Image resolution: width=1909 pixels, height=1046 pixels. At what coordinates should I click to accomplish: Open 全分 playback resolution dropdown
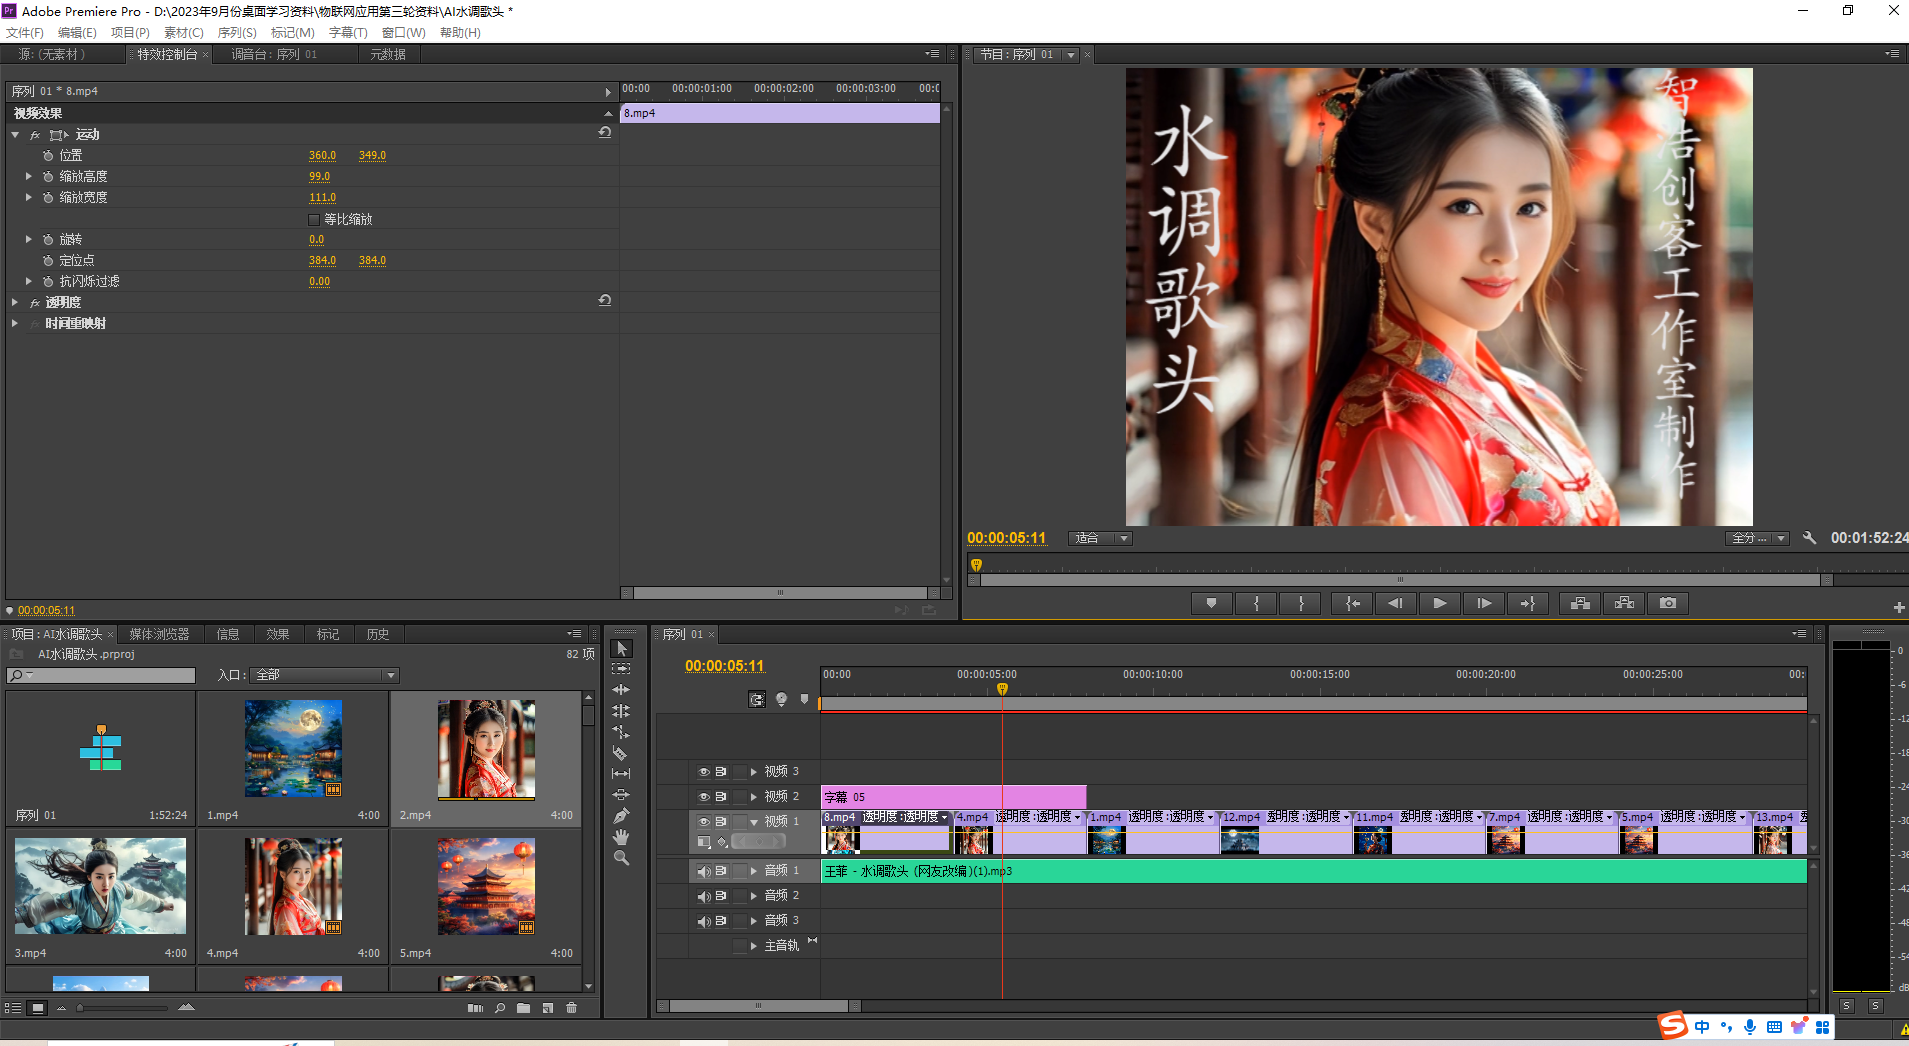pyautogui.click(x=1758, y=538)
